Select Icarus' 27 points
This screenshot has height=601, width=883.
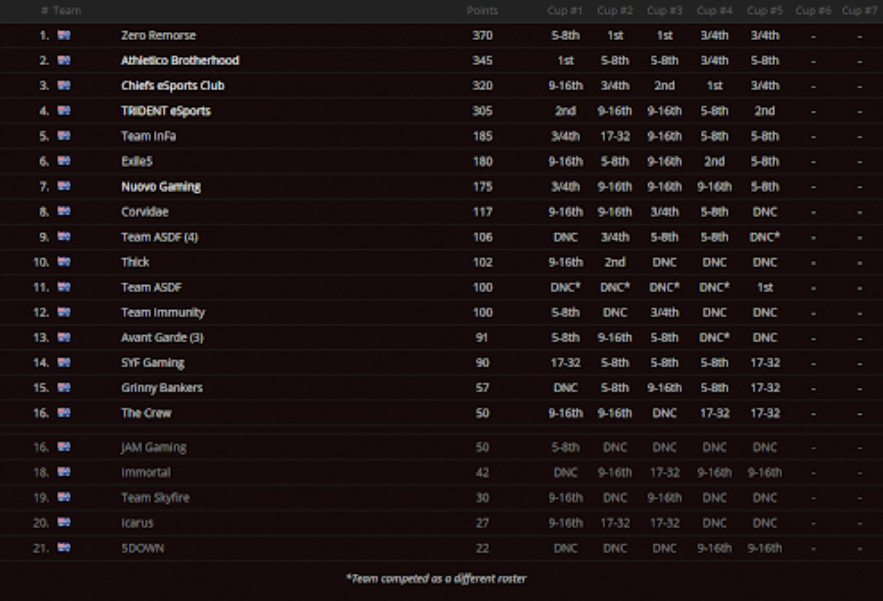482,523
